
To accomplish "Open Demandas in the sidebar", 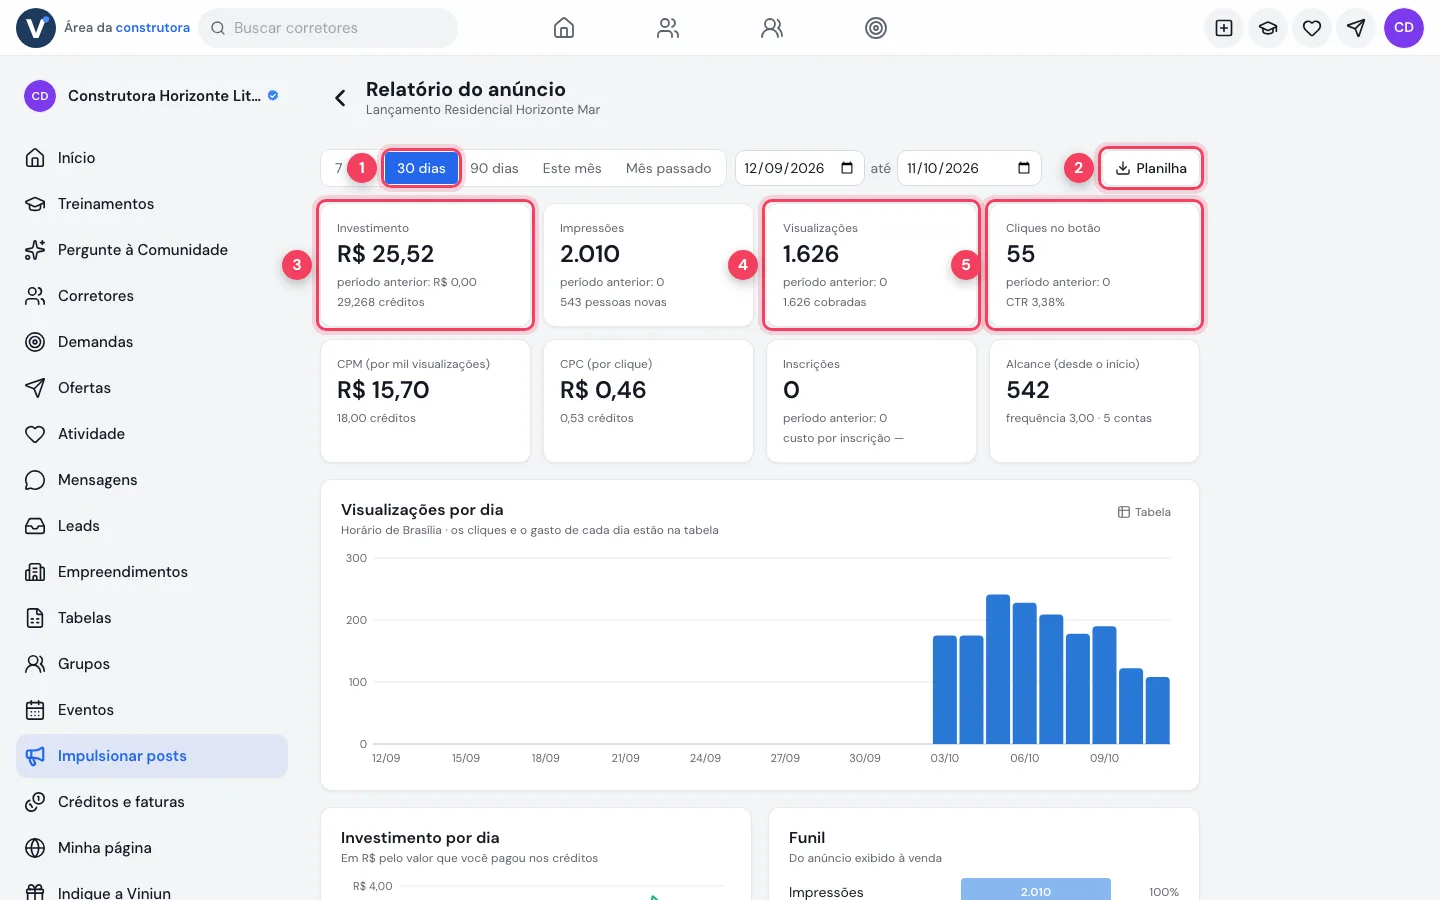I will 152,342.
